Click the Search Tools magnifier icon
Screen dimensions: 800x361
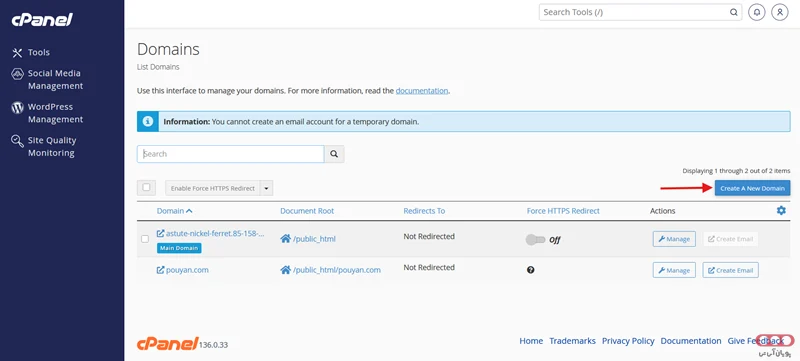[733, 12]
